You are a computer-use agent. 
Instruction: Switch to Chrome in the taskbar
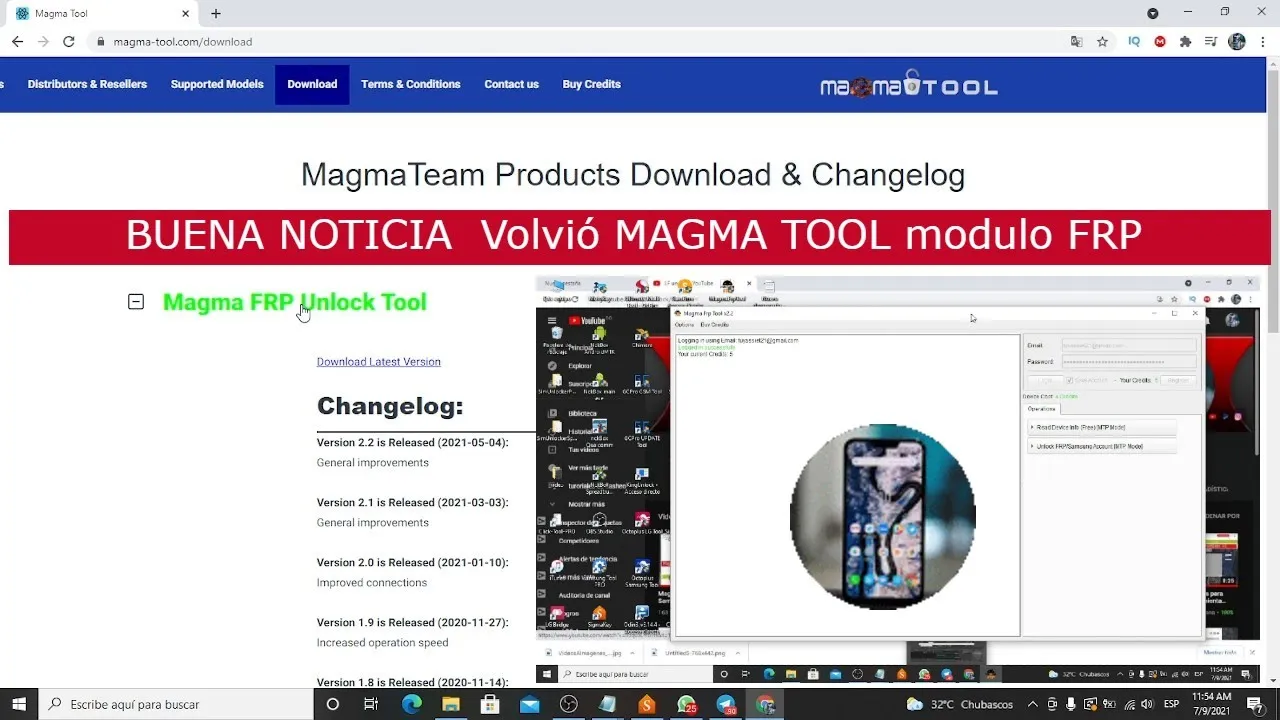(x=765, y=704)
